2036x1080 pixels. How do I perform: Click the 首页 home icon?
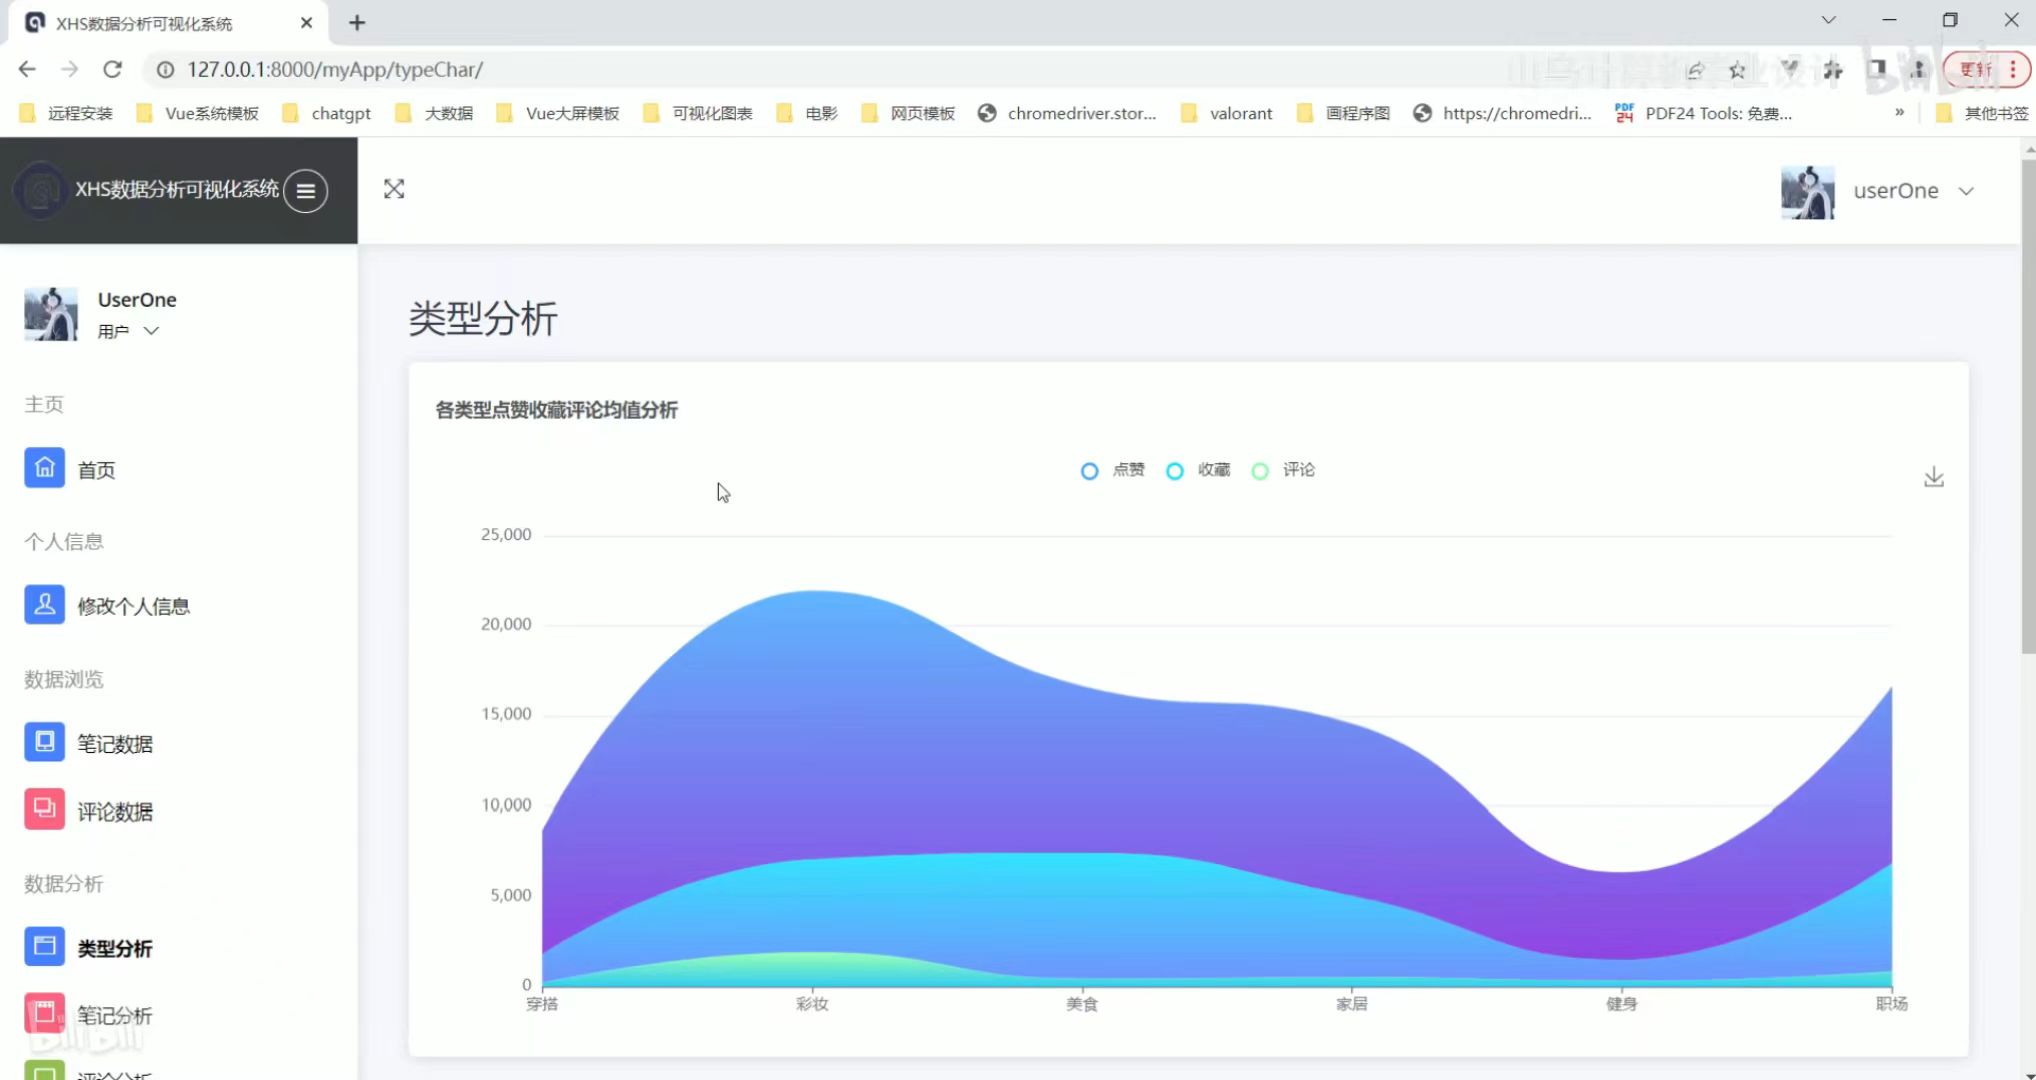click(x=44, y=468)
